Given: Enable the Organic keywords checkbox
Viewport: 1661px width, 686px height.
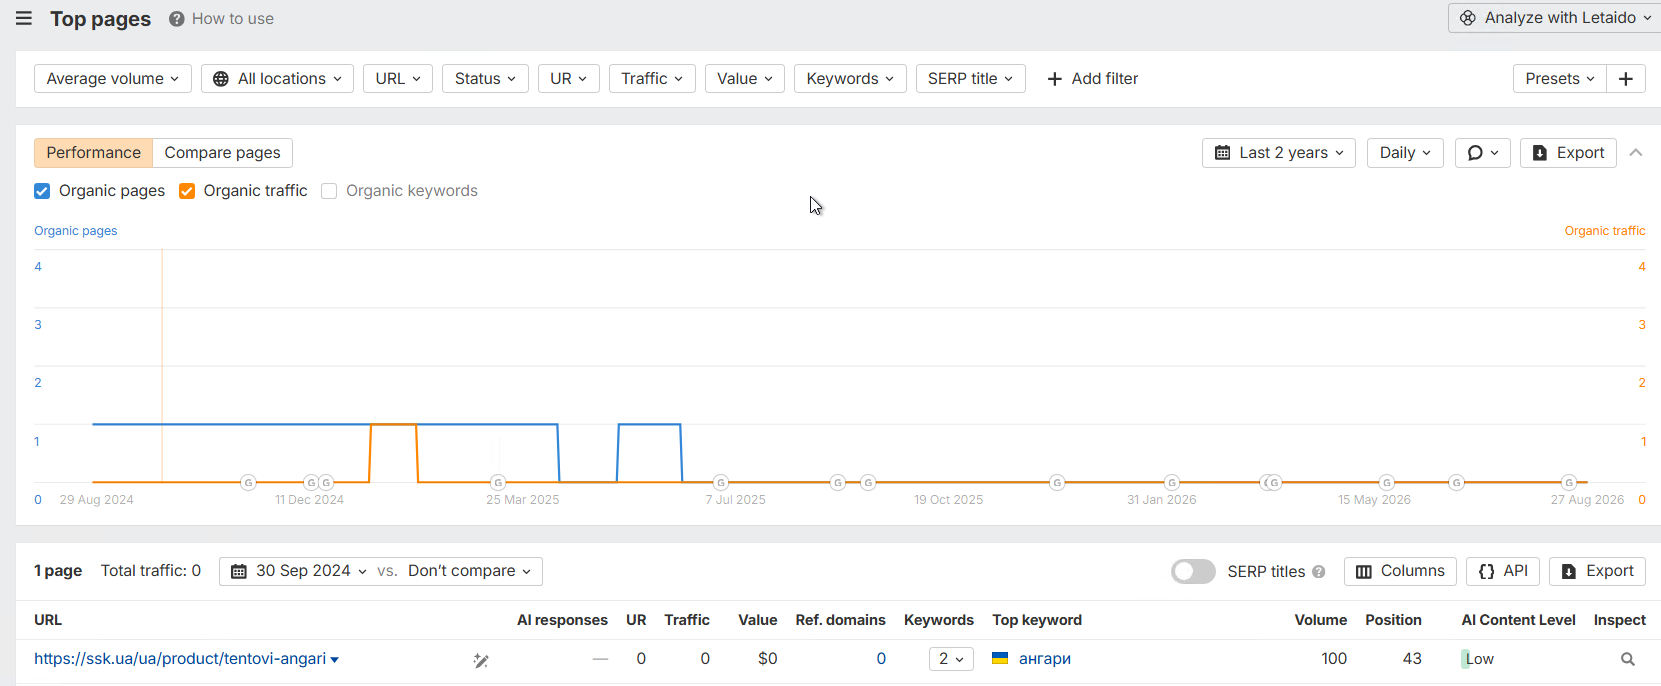Looking at the screenshot, I should click(x=329, y=191).
